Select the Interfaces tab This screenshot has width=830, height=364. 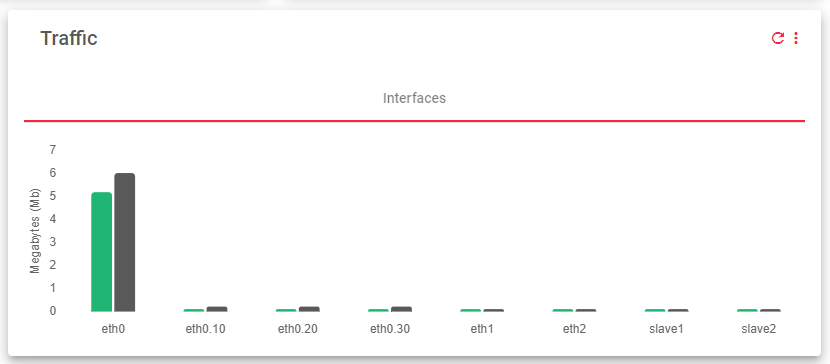point(414,98)
